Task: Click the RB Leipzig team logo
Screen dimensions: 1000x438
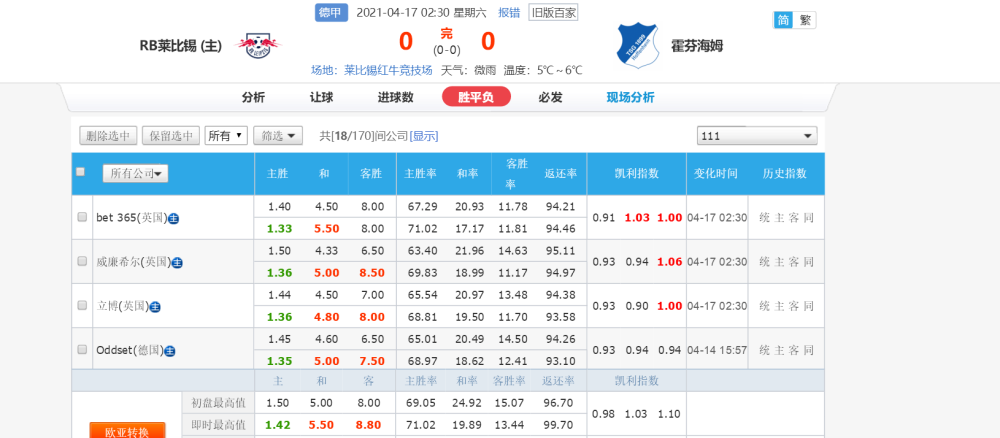Action: tap(258, 45)
